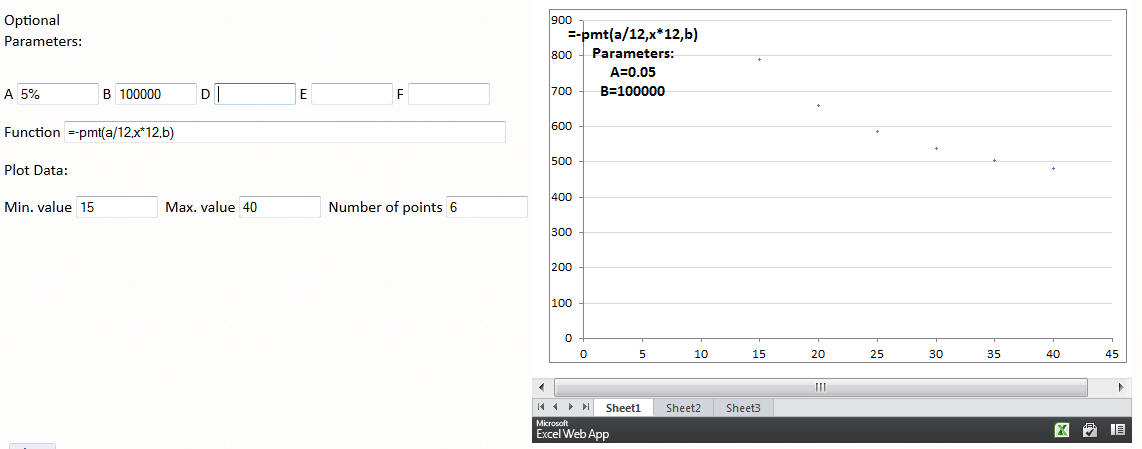
Task: Click the scroll left arrow on horizontal scrollbar
Action: pos(541,387)
